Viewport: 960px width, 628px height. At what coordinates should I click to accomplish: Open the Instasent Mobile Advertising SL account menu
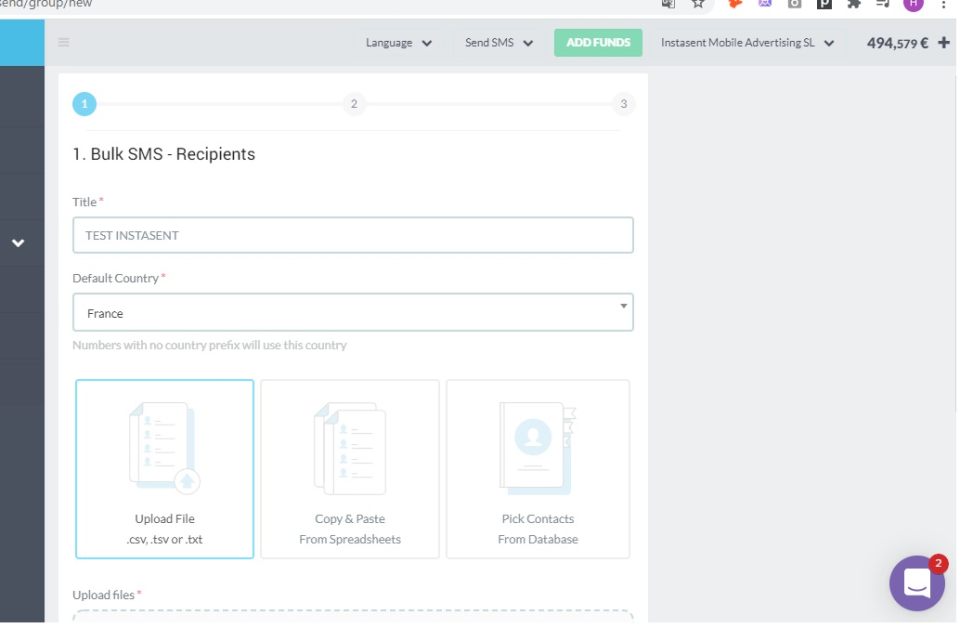coord(748,43)
